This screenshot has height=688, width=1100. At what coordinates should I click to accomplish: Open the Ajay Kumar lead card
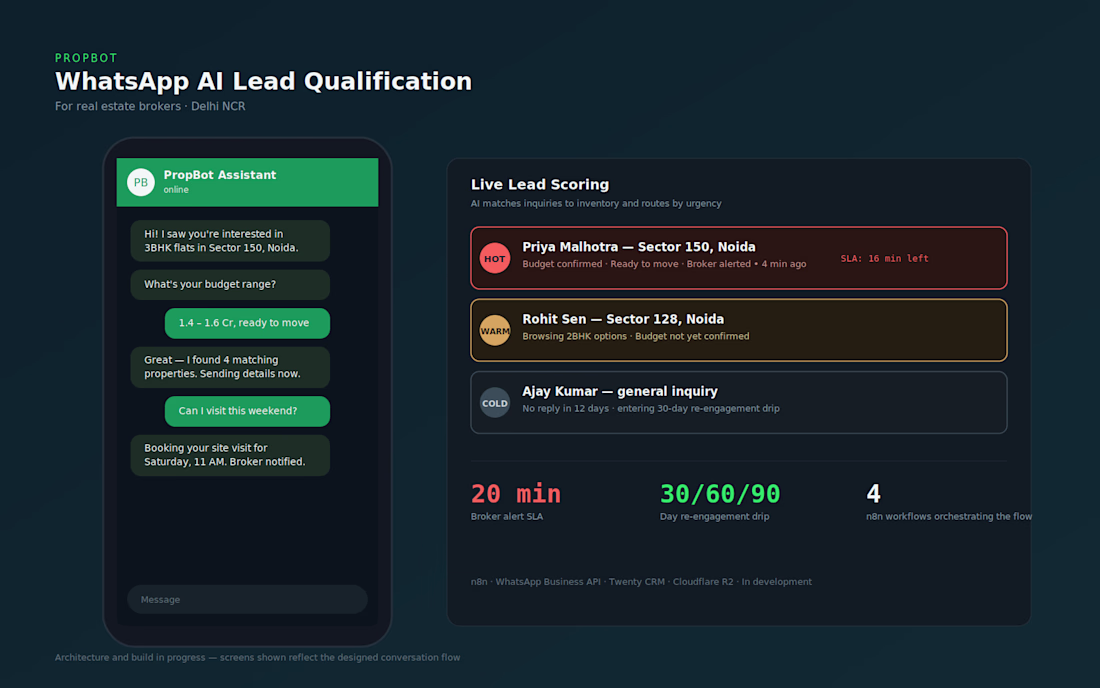[739, 403]
